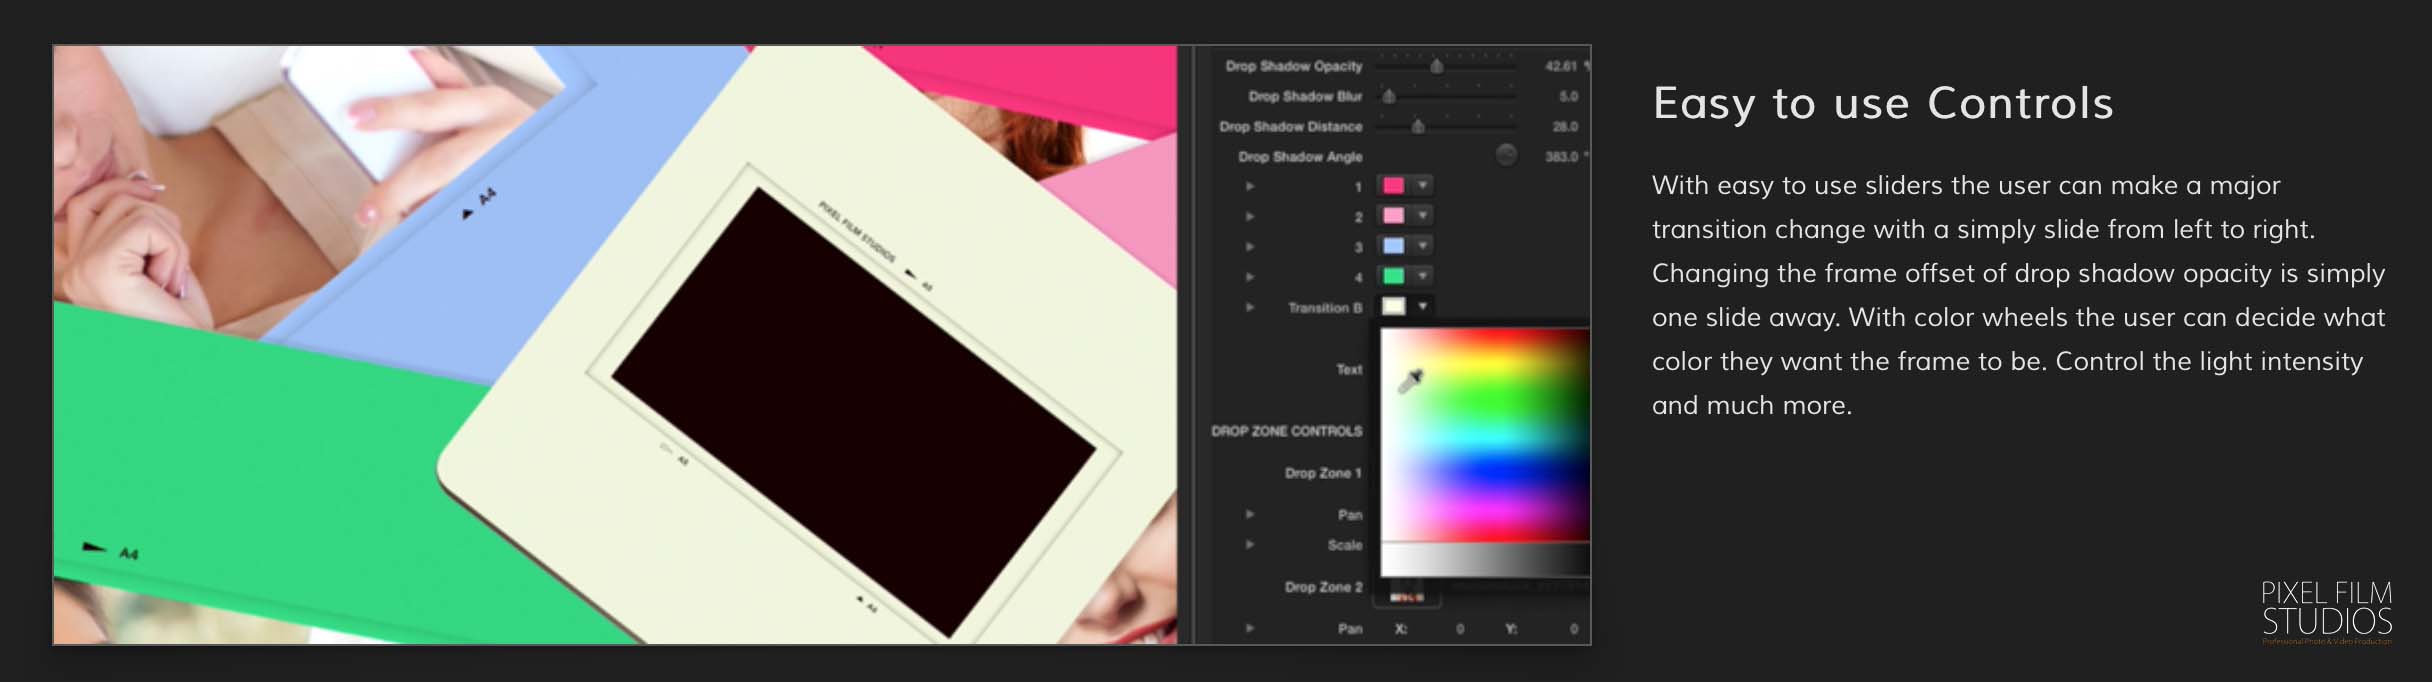Click the Drop Zone 2 thumbnail well

[1407, 593]
